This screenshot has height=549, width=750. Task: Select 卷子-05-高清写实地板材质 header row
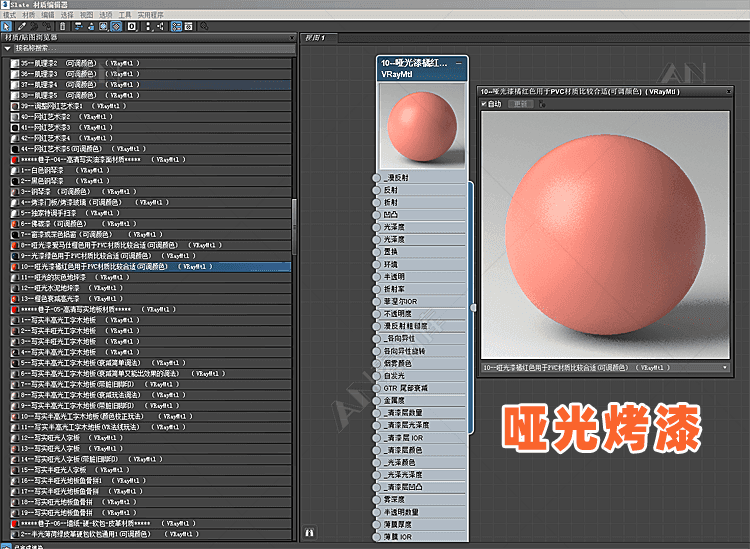pyautogui.click(x=151, y=309)
